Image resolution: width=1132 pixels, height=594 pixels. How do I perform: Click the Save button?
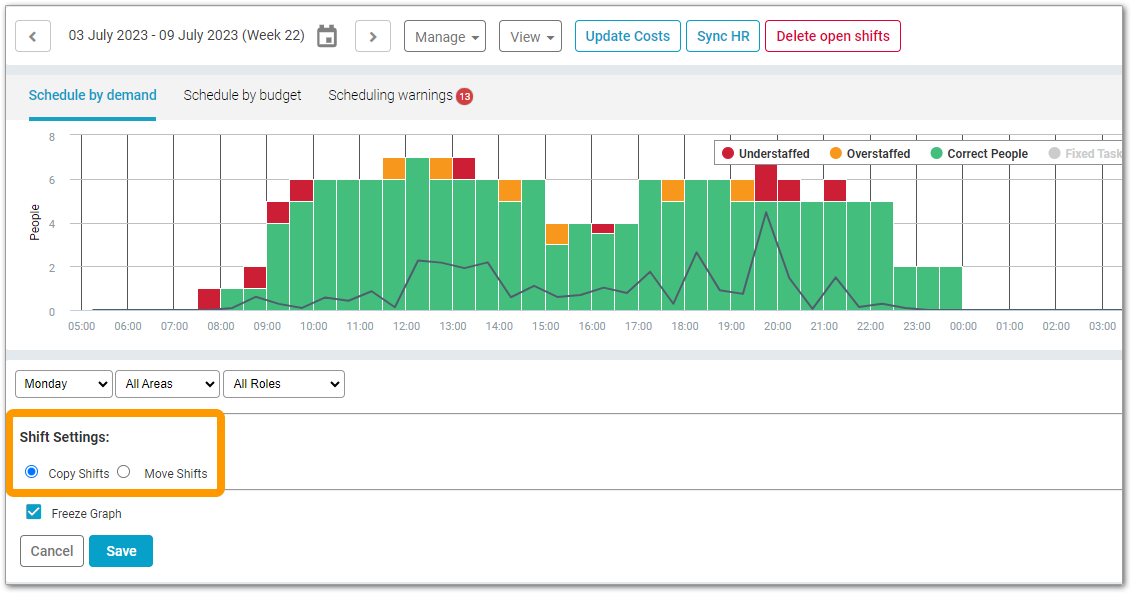click(121, 551)
